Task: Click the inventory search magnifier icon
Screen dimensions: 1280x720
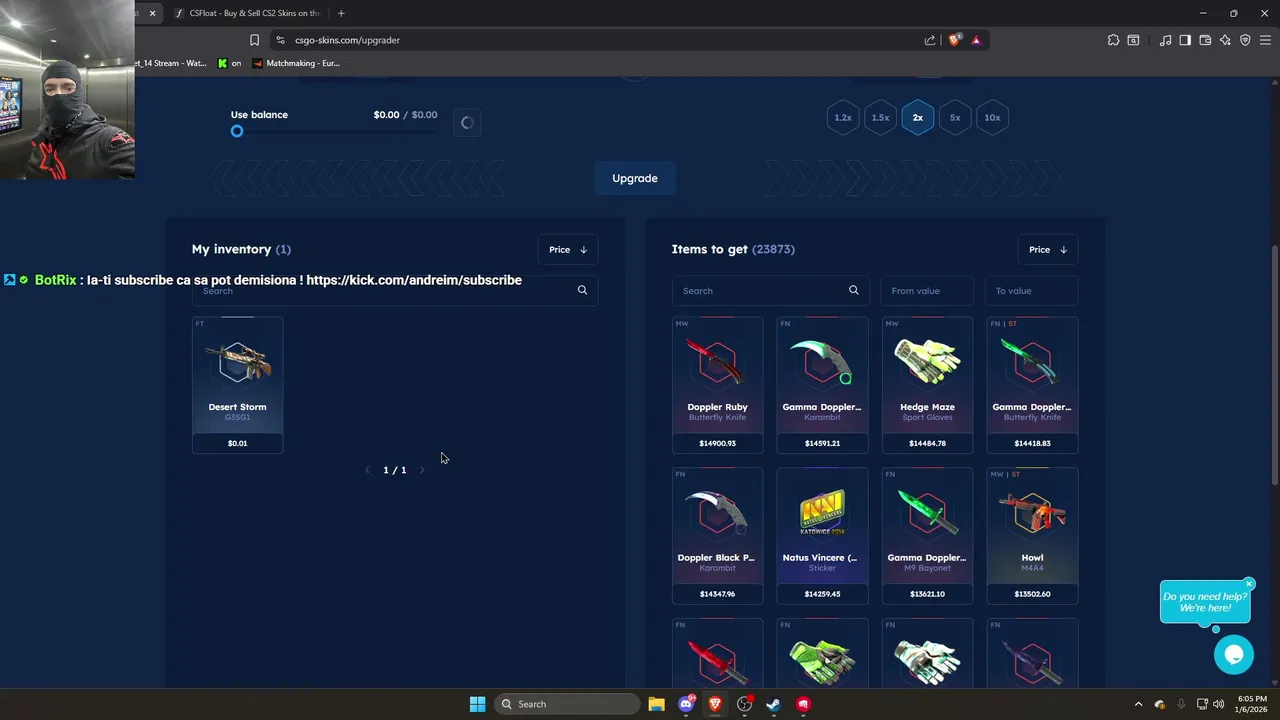Action: 582,290
